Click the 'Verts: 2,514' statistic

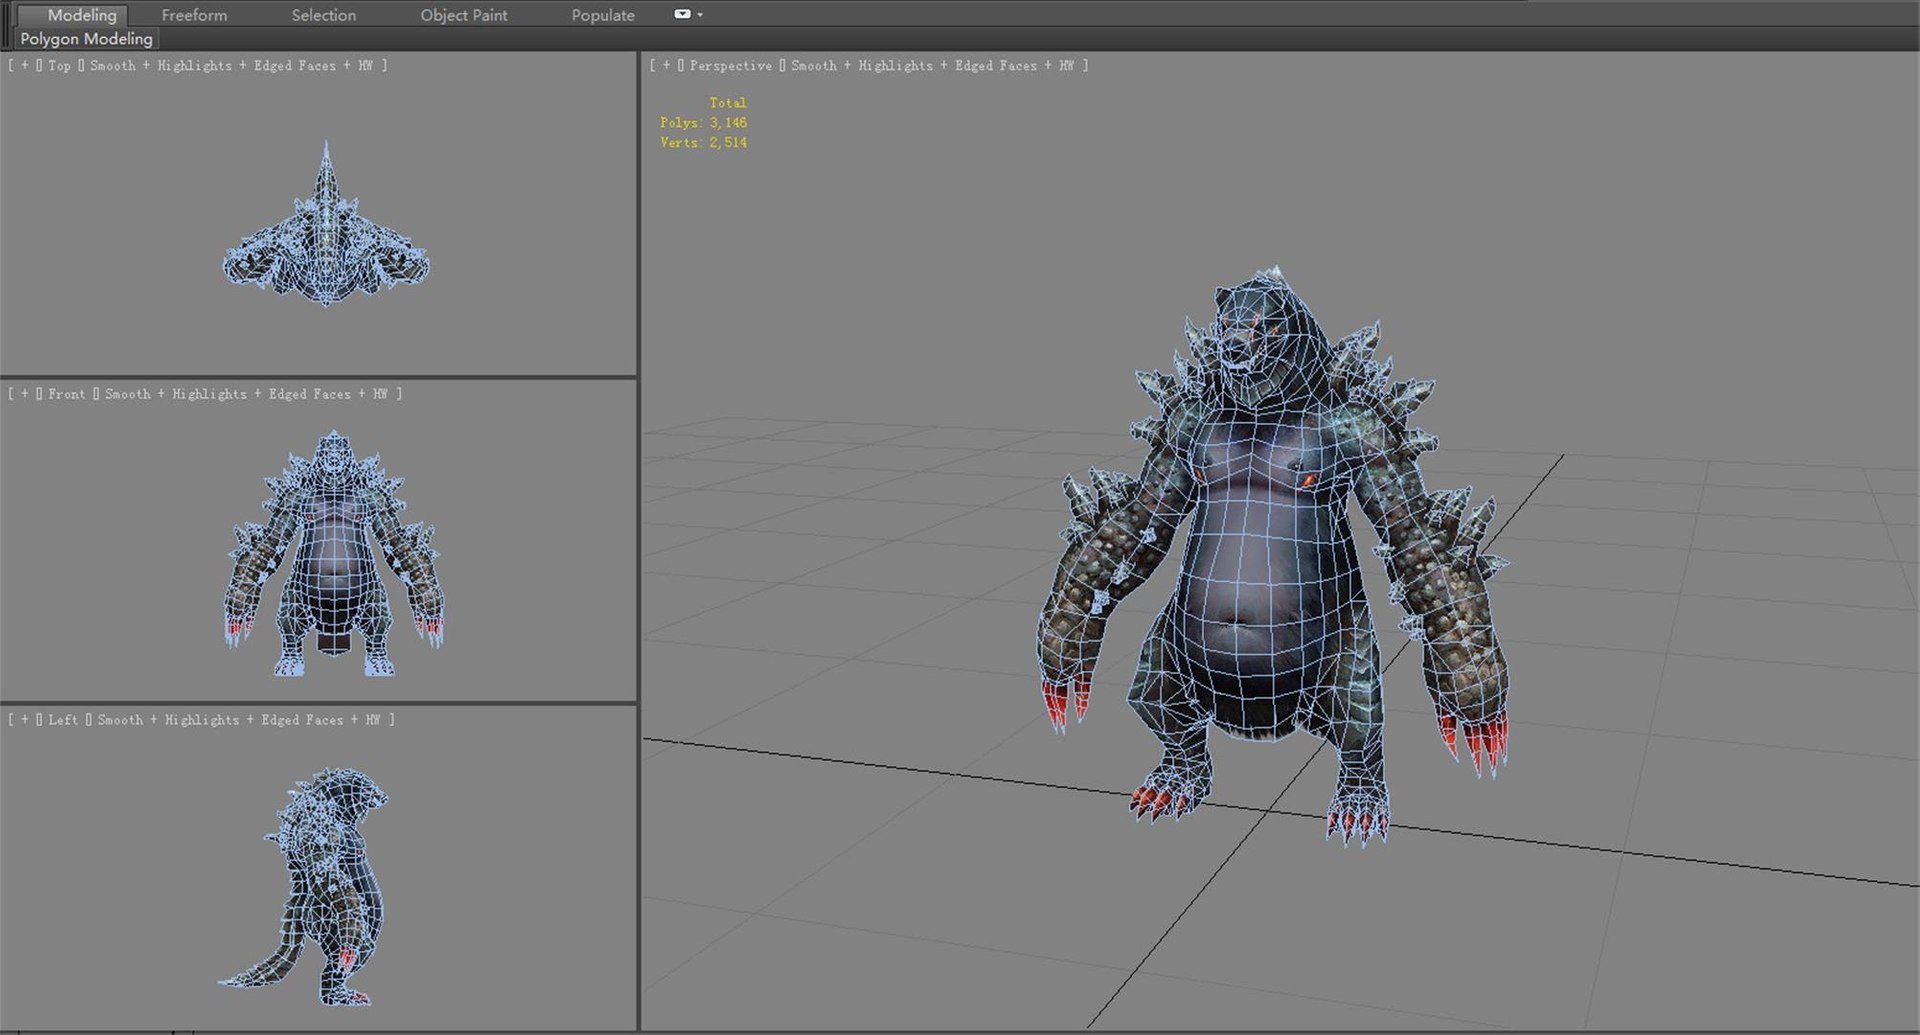click(x=703, y=143)
